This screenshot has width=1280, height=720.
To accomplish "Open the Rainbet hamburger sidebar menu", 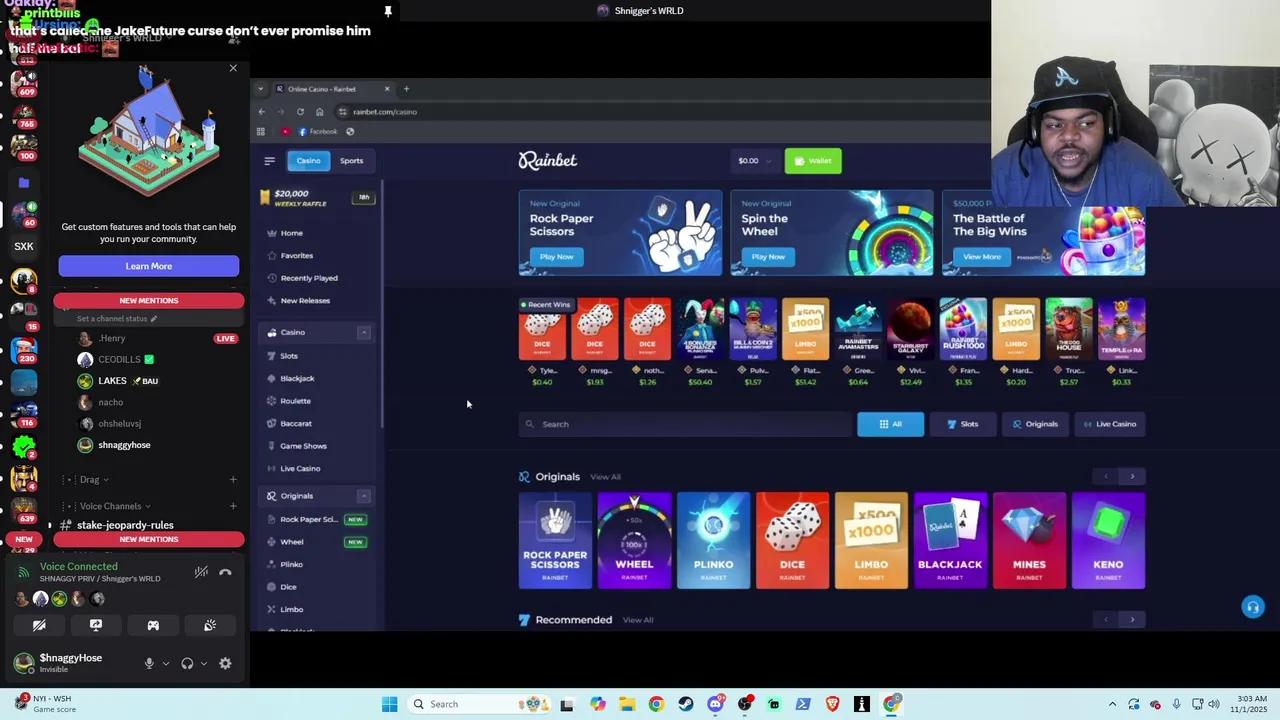I will coord(269,161).
